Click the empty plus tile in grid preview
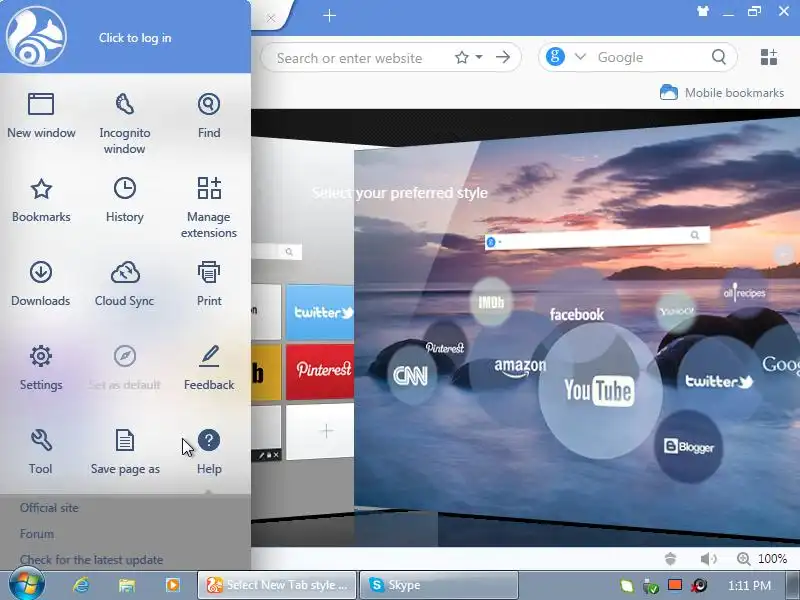This screenshot has height=600, width=800. click(x=320, y=431)
